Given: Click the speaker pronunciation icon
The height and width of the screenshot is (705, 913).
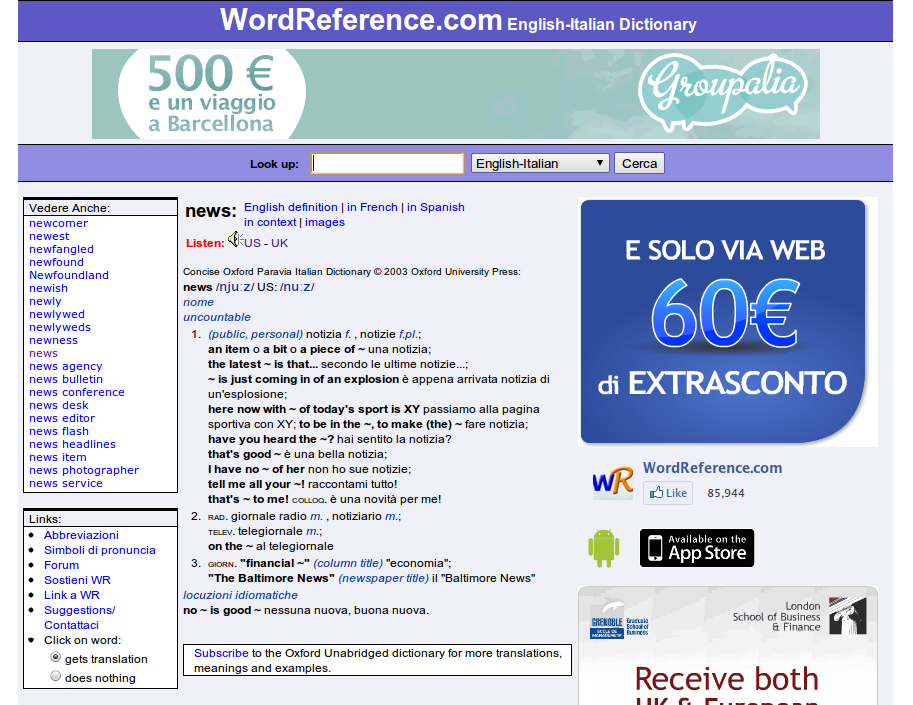Looking at the screenshot, I should click(x=235, y=239).
